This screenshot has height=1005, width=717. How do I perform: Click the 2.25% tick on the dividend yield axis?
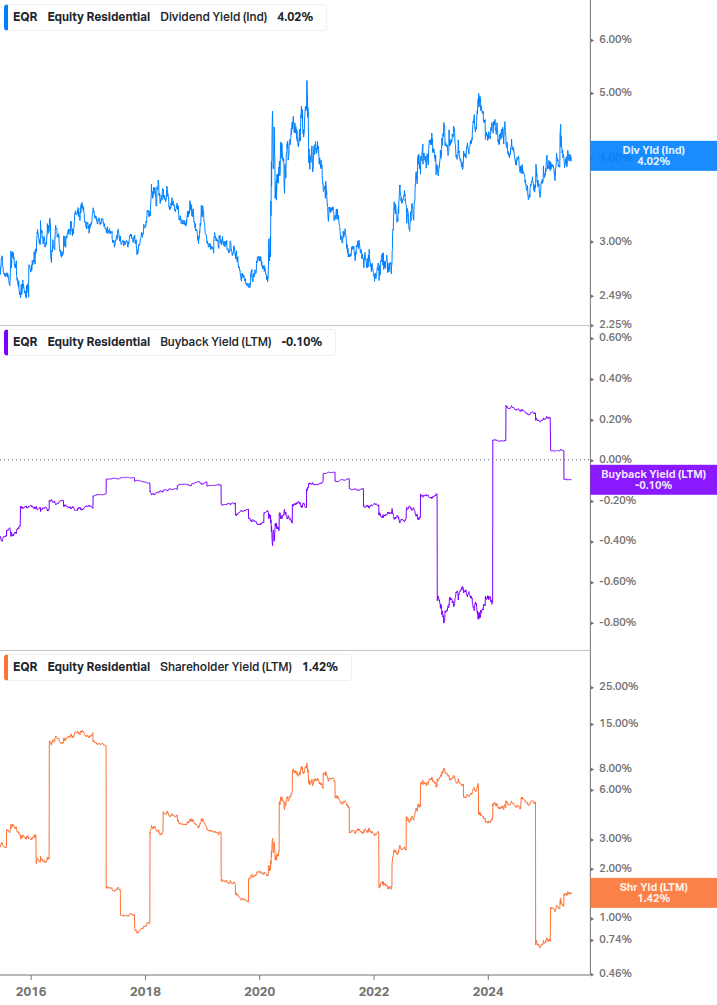[615, 324]
